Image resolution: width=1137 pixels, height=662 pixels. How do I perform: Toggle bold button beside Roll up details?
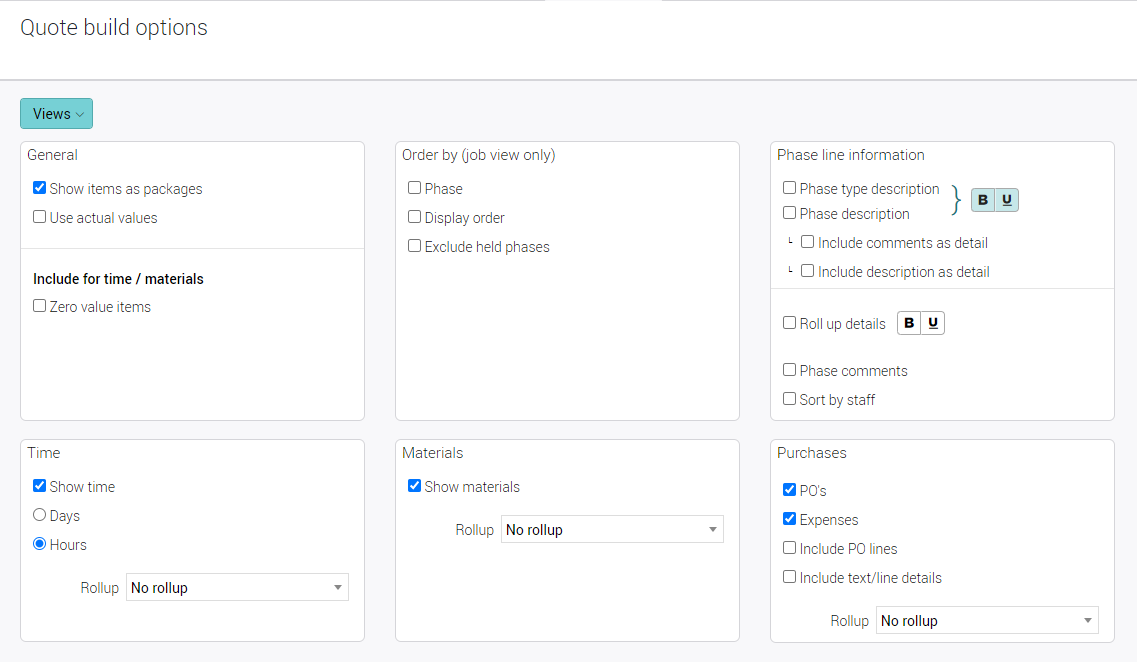(x=909, y=323)
